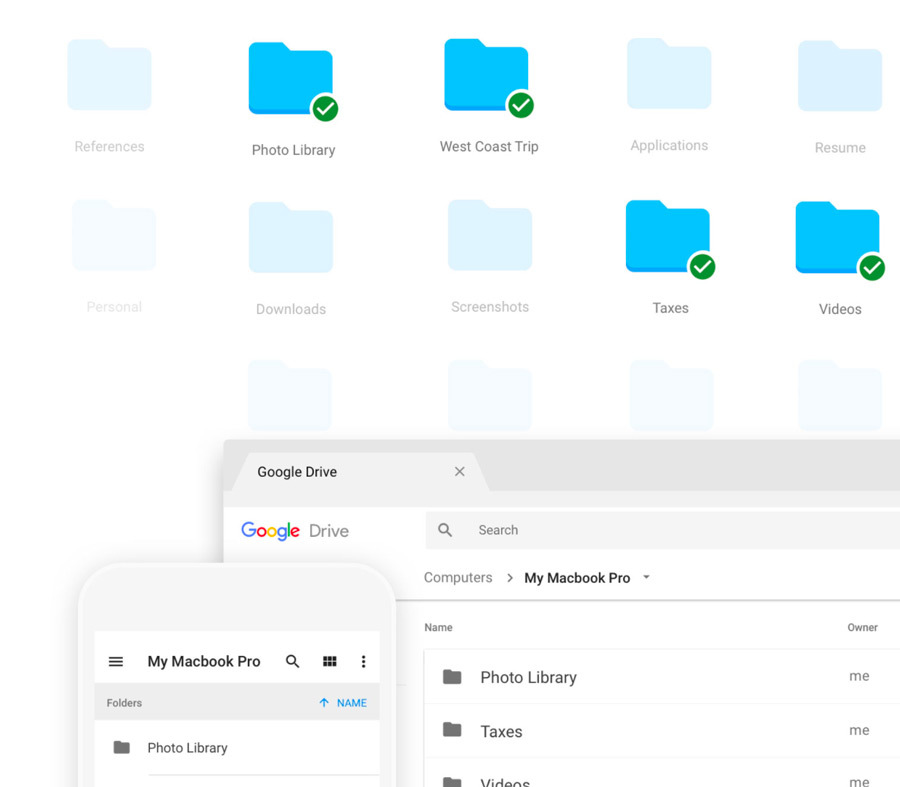Tap the mobile search magnifier icon
The width and height of the screenshot is (900, 787).
[x=293, y=662]
